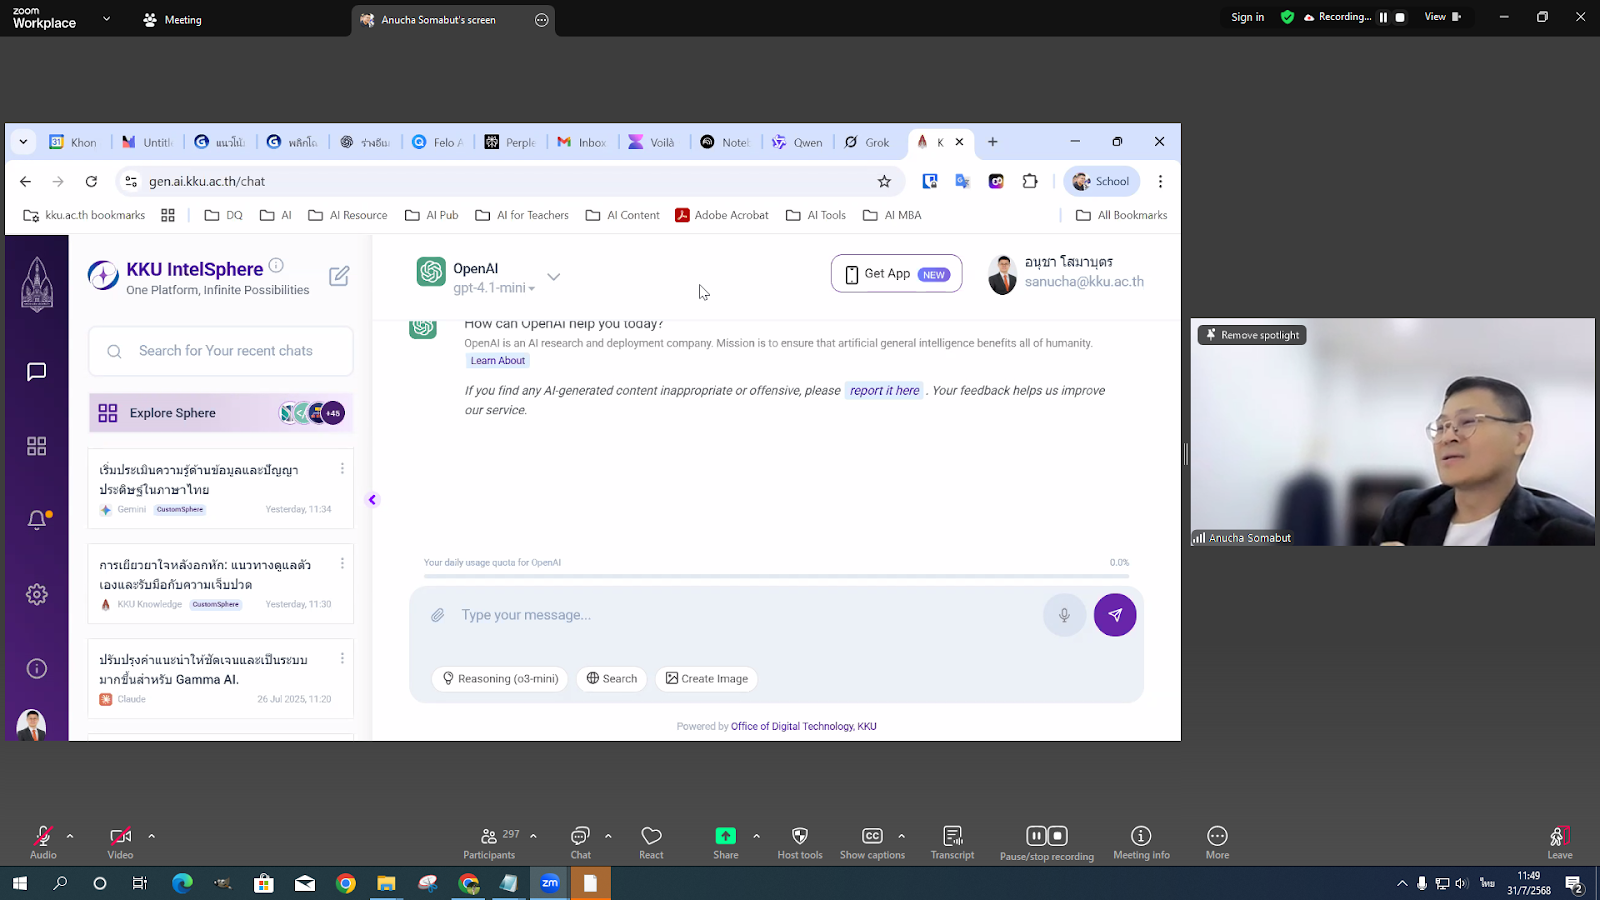Viewport: 1600px width, 900px height.
Task: Switch to the Grok browser tab
Action: point(866,142)
